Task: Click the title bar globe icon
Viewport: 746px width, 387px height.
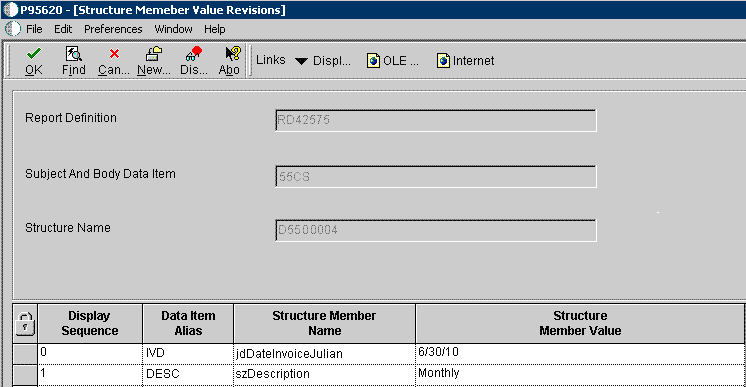Action: point(10,10)
